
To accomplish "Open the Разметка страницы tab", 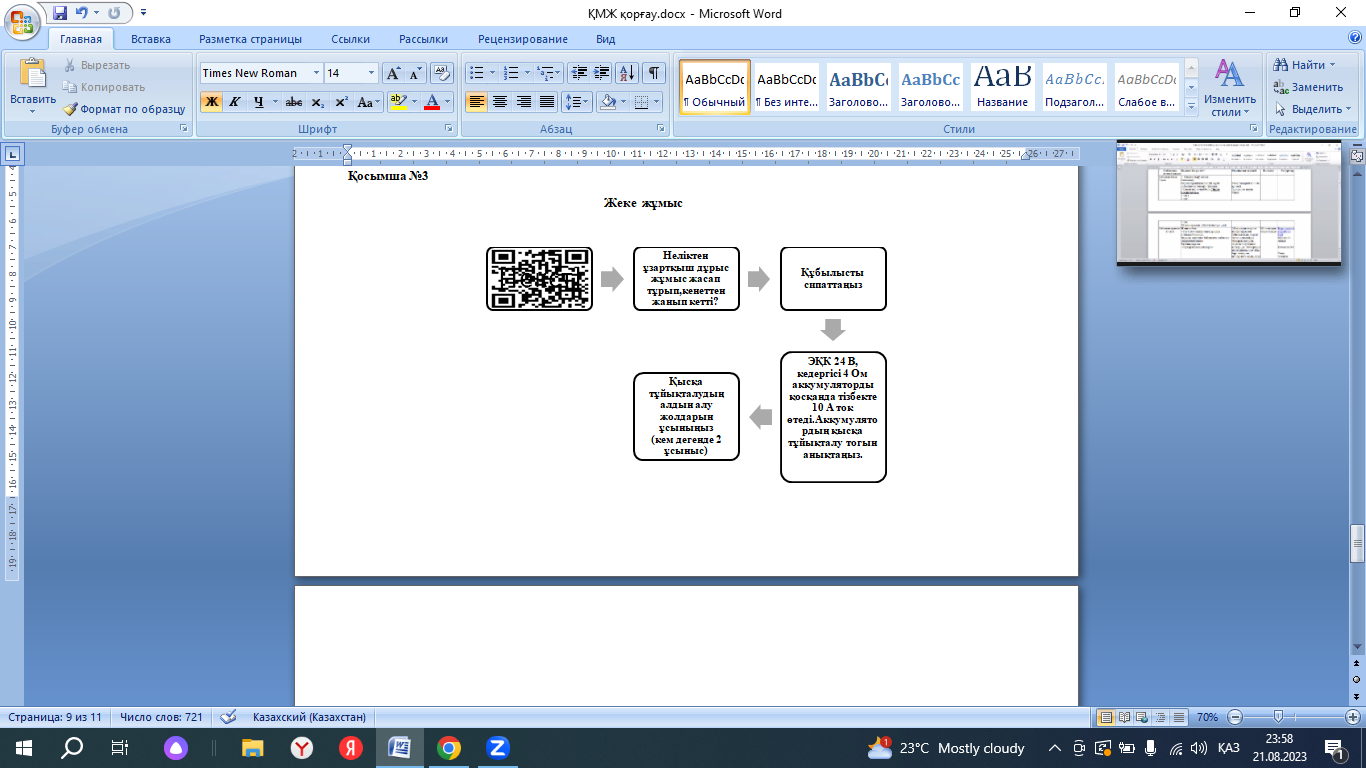I will pos(250,39).
